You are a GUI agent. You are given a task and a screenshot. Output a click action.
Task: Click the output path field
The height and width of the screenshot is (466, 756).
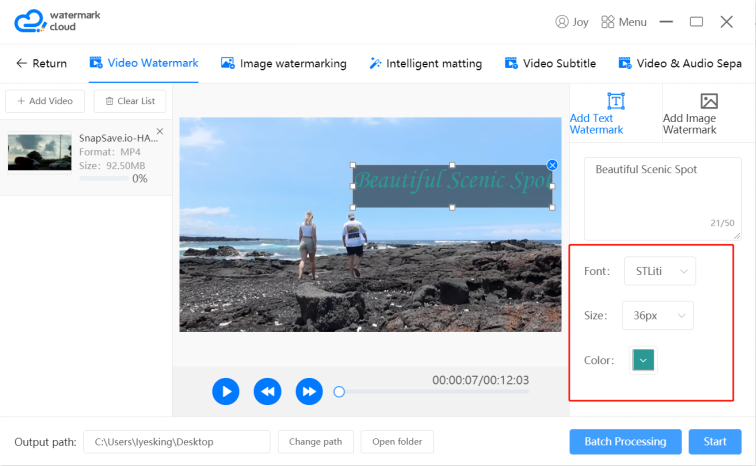[176, 442]
